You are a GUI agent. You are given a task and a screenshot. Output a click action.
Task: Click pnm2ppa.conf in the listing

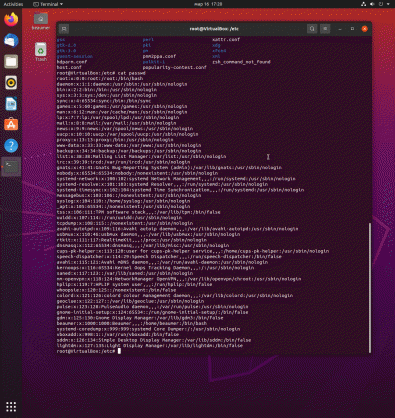[x=159, y=56]
